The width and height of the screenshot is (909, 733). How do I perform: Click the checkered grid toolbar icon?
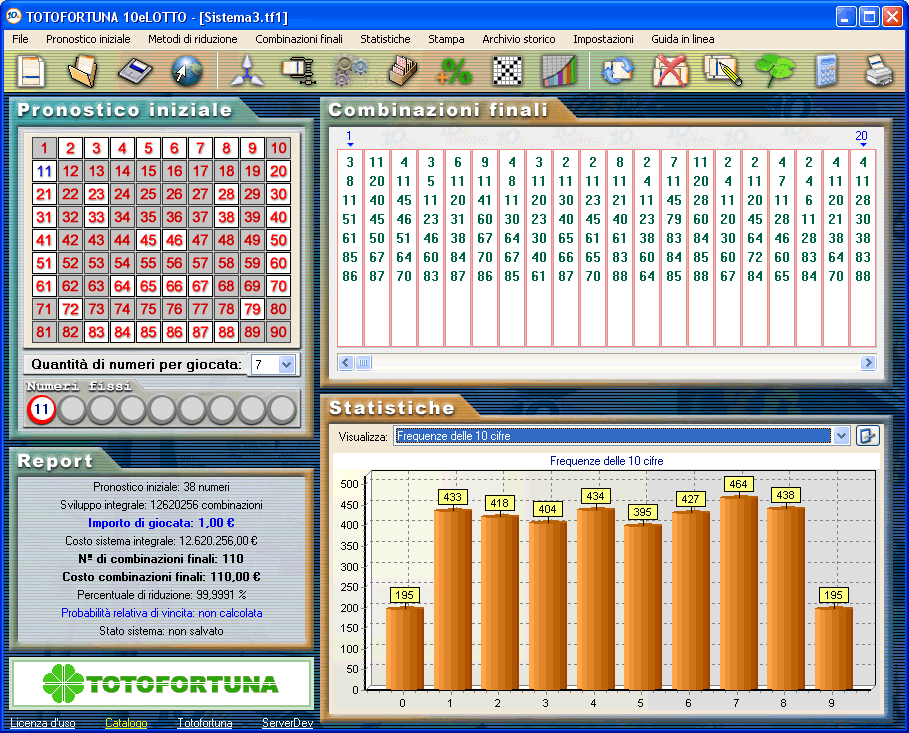(507, 71)
